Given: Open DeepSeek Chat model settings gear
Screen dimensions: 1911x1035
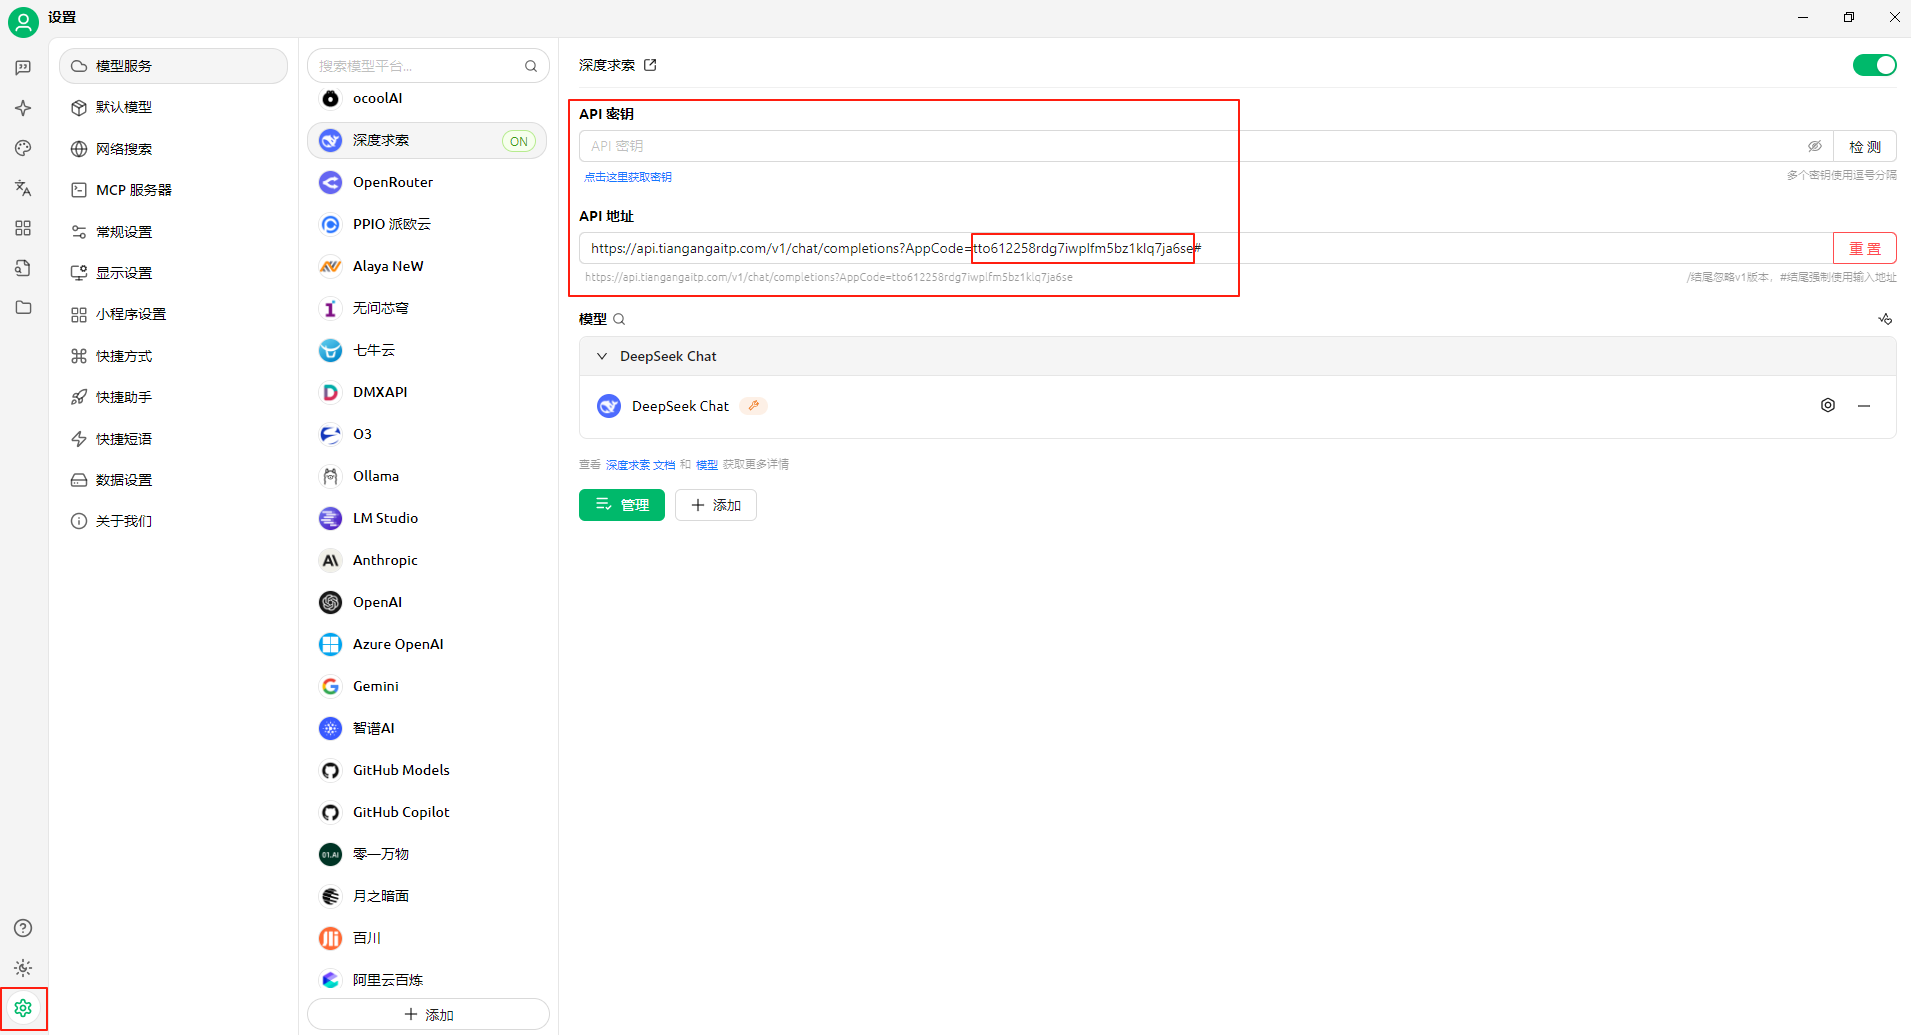Looking at the screenshot, I should (x=1828, y=405).
